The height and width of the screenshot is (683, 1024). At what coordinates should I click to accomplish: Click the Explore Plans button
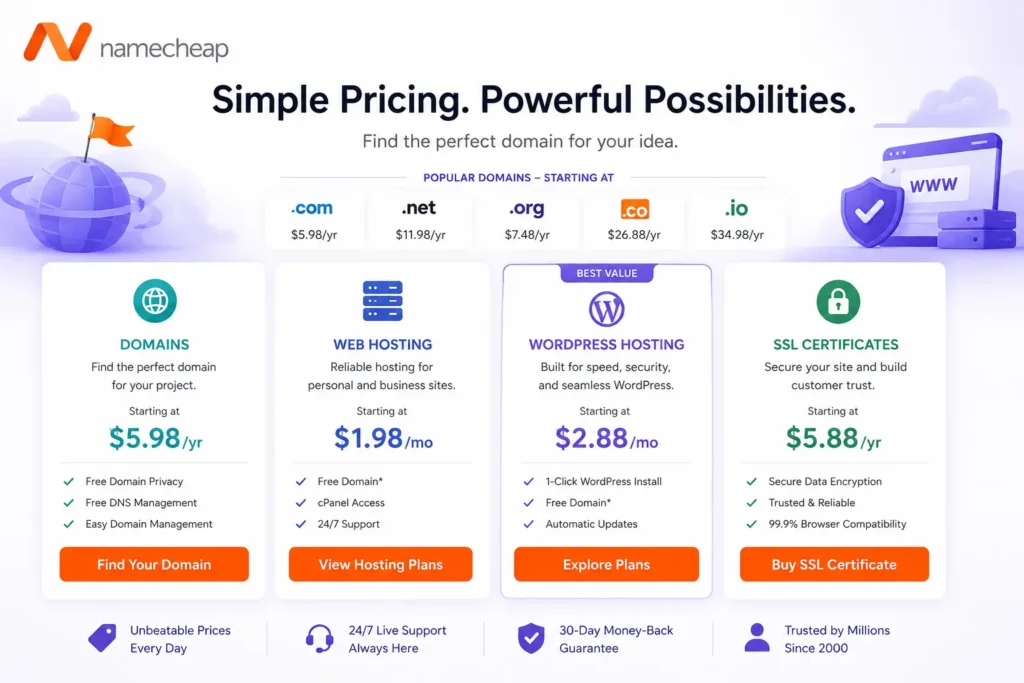click(x=607, y=564)
